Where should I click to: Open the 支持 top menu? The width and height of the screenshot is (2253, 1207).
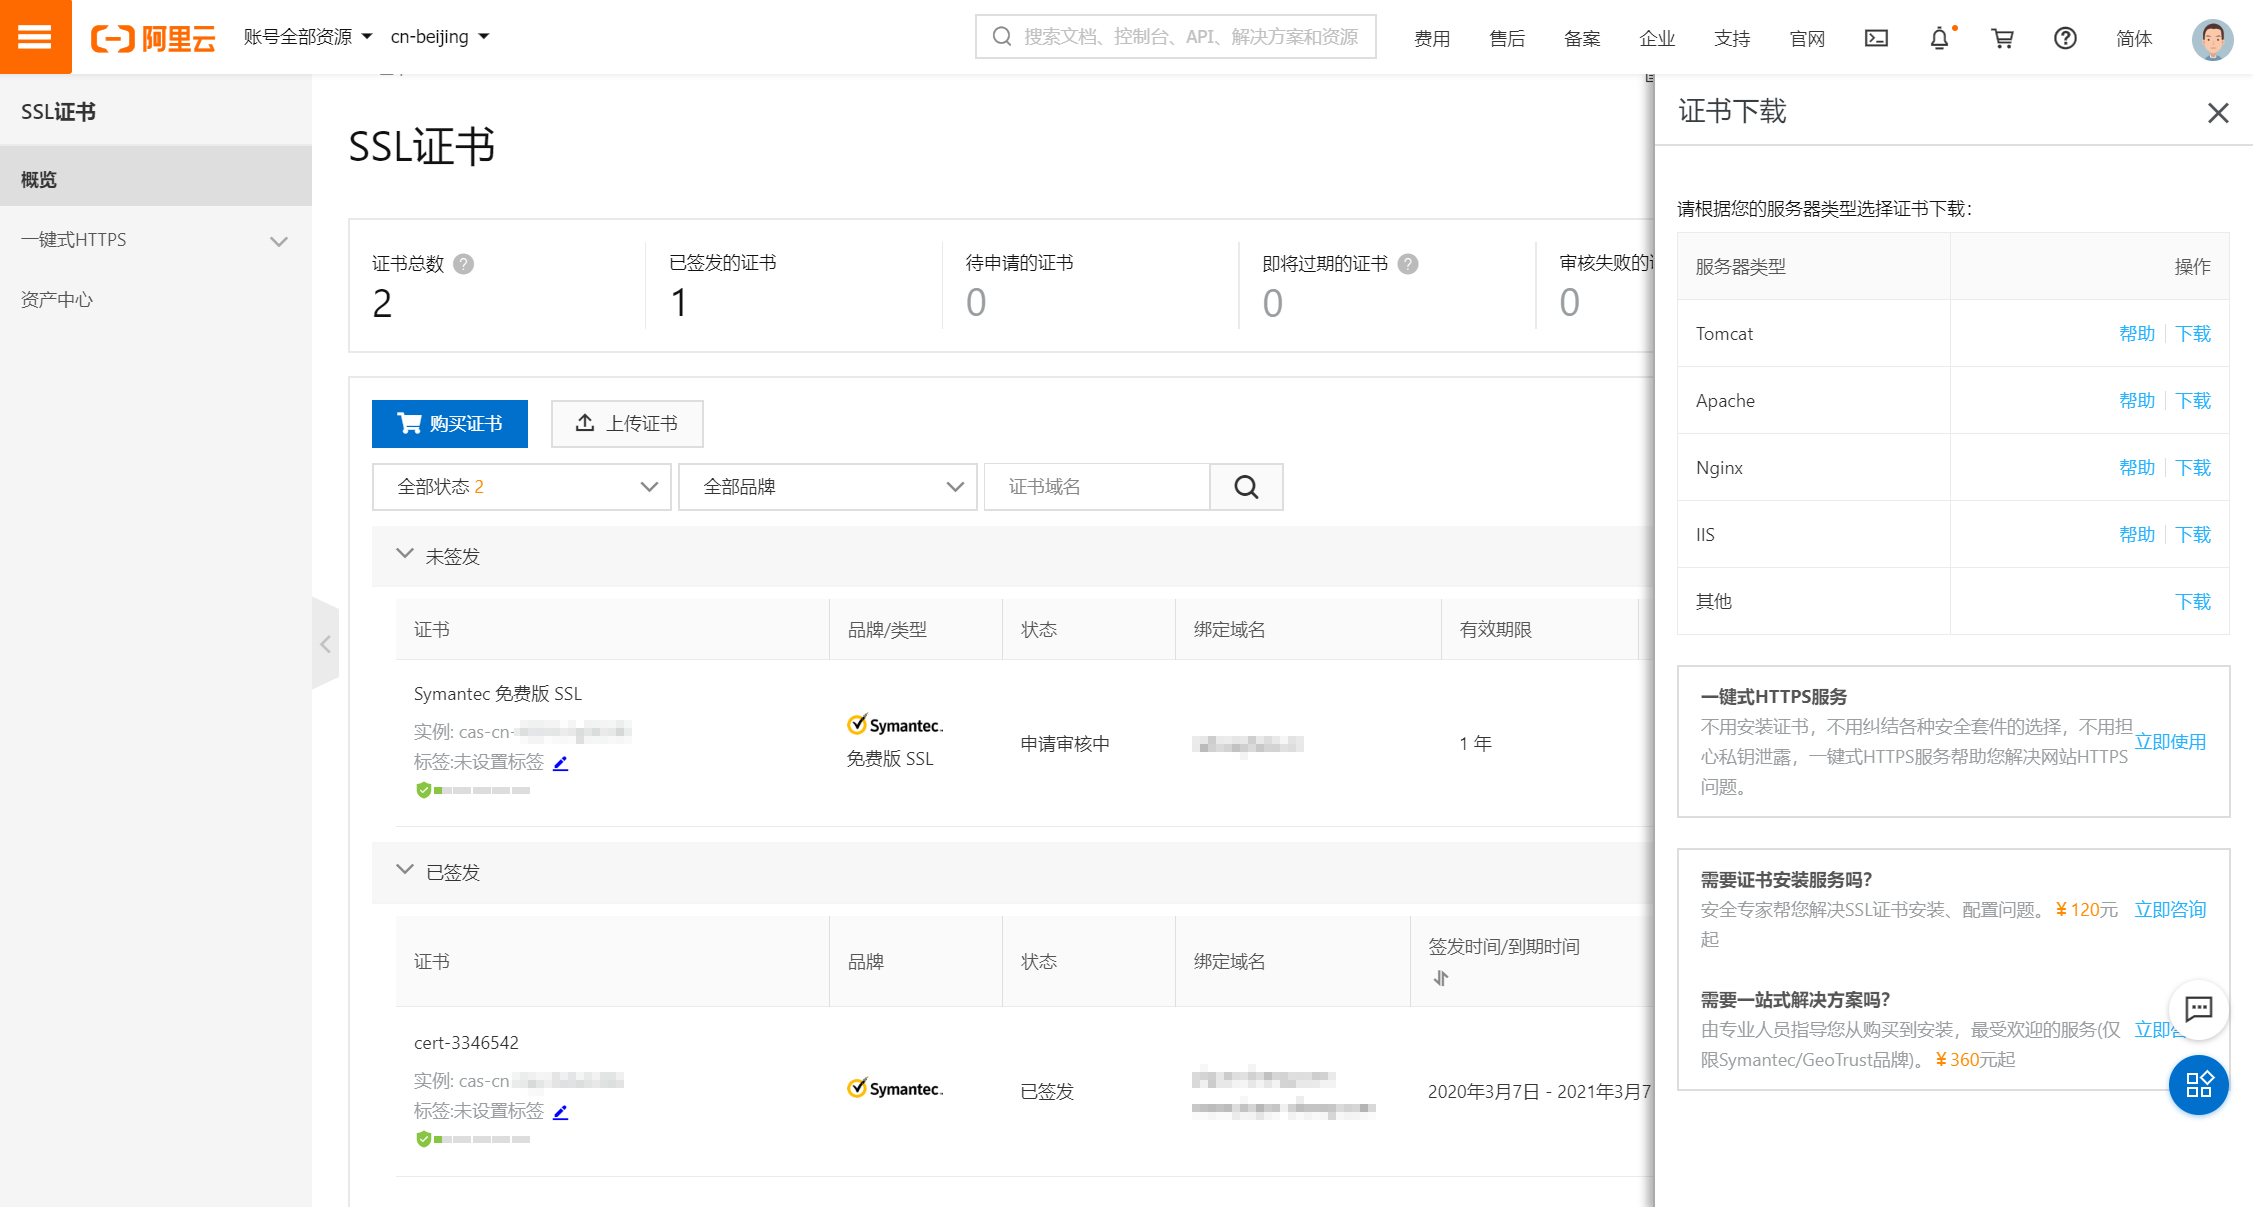pyautogui.click(x=1732, y=39)
